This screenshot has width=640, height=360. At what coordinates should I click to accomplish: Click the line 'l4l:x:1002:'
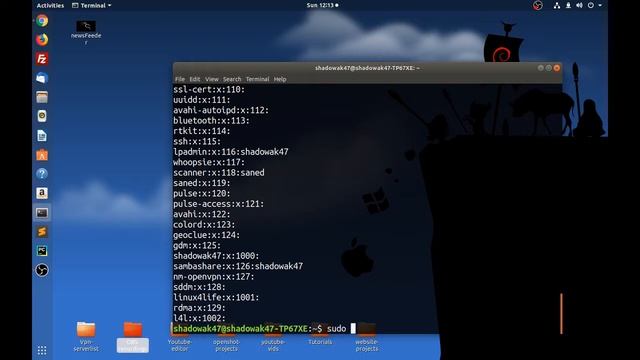(x=199, y=318)
